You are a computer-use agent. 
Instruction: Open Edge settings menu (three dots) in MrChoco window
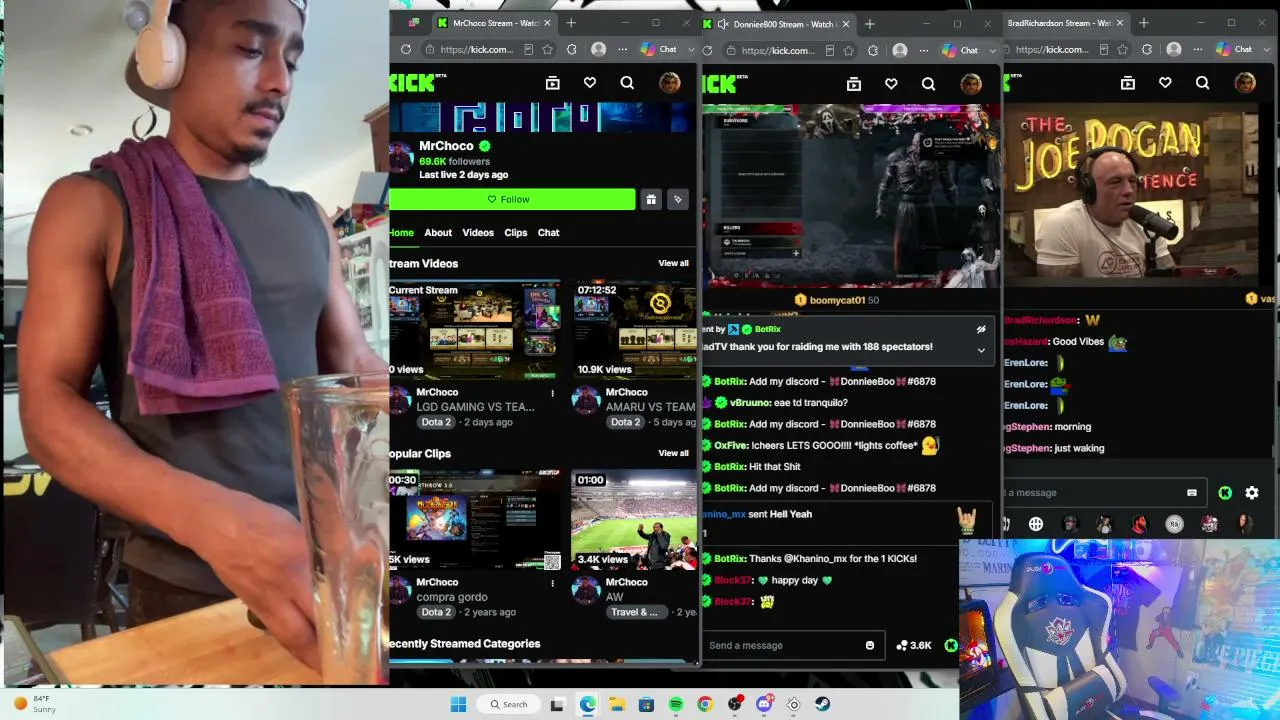(x=622, y=50)
